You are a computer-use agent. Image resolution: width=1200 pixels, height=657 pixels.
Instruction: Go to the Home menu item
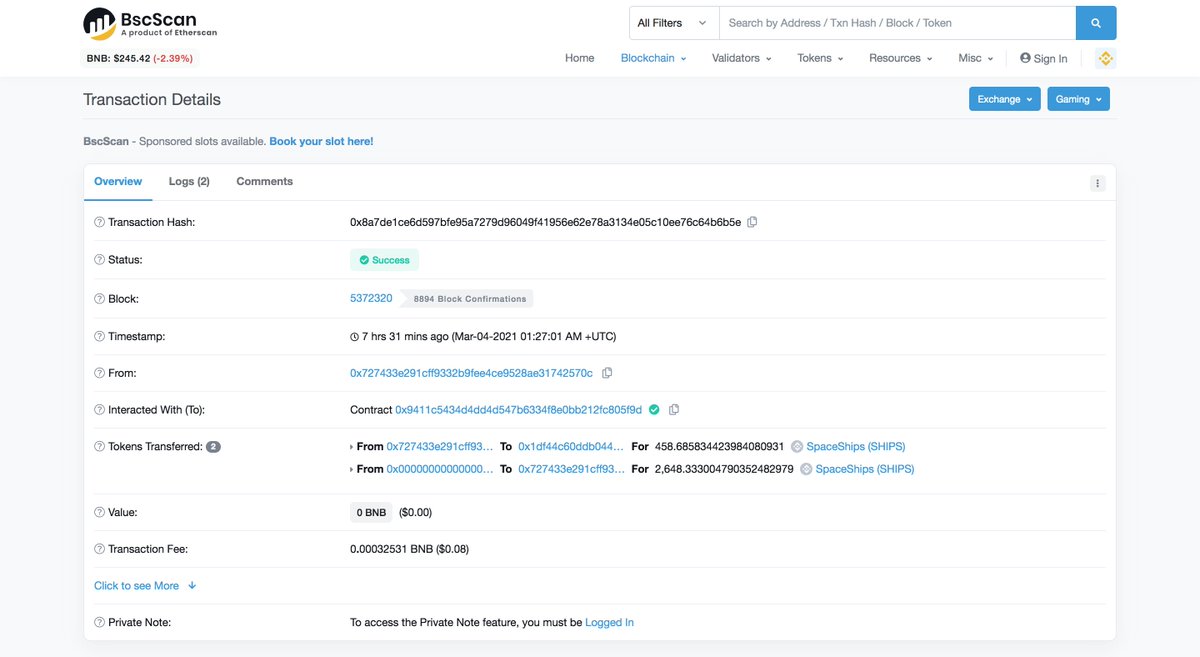[x=580, y=58]
